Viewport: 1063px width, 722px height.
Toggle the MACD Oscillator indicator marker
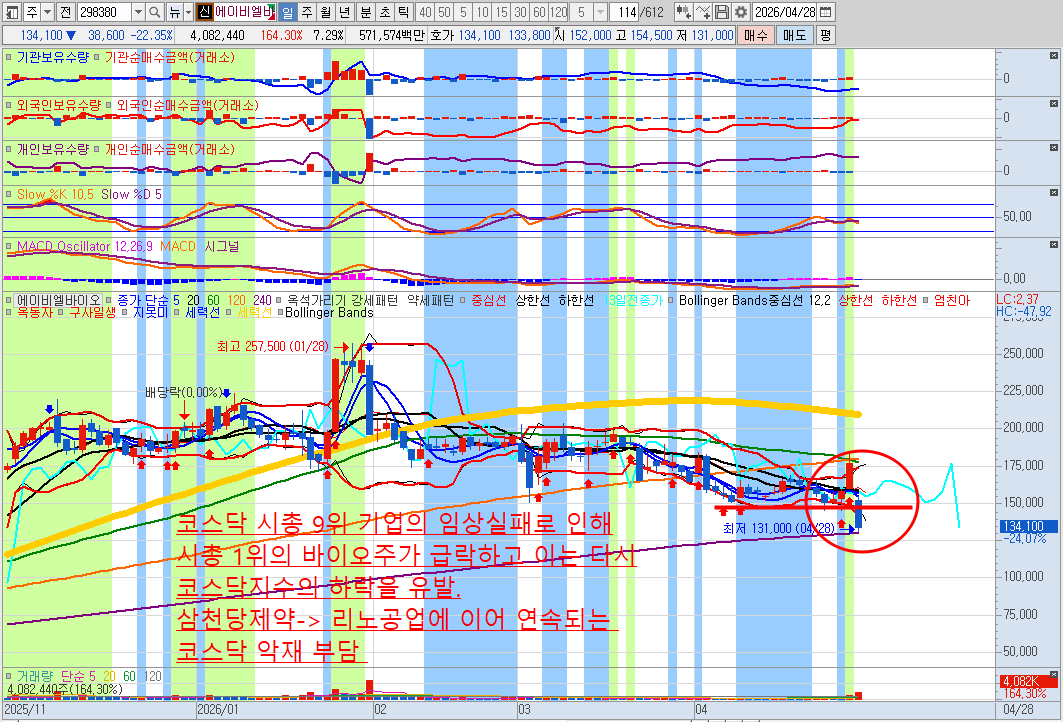point(10,245)
